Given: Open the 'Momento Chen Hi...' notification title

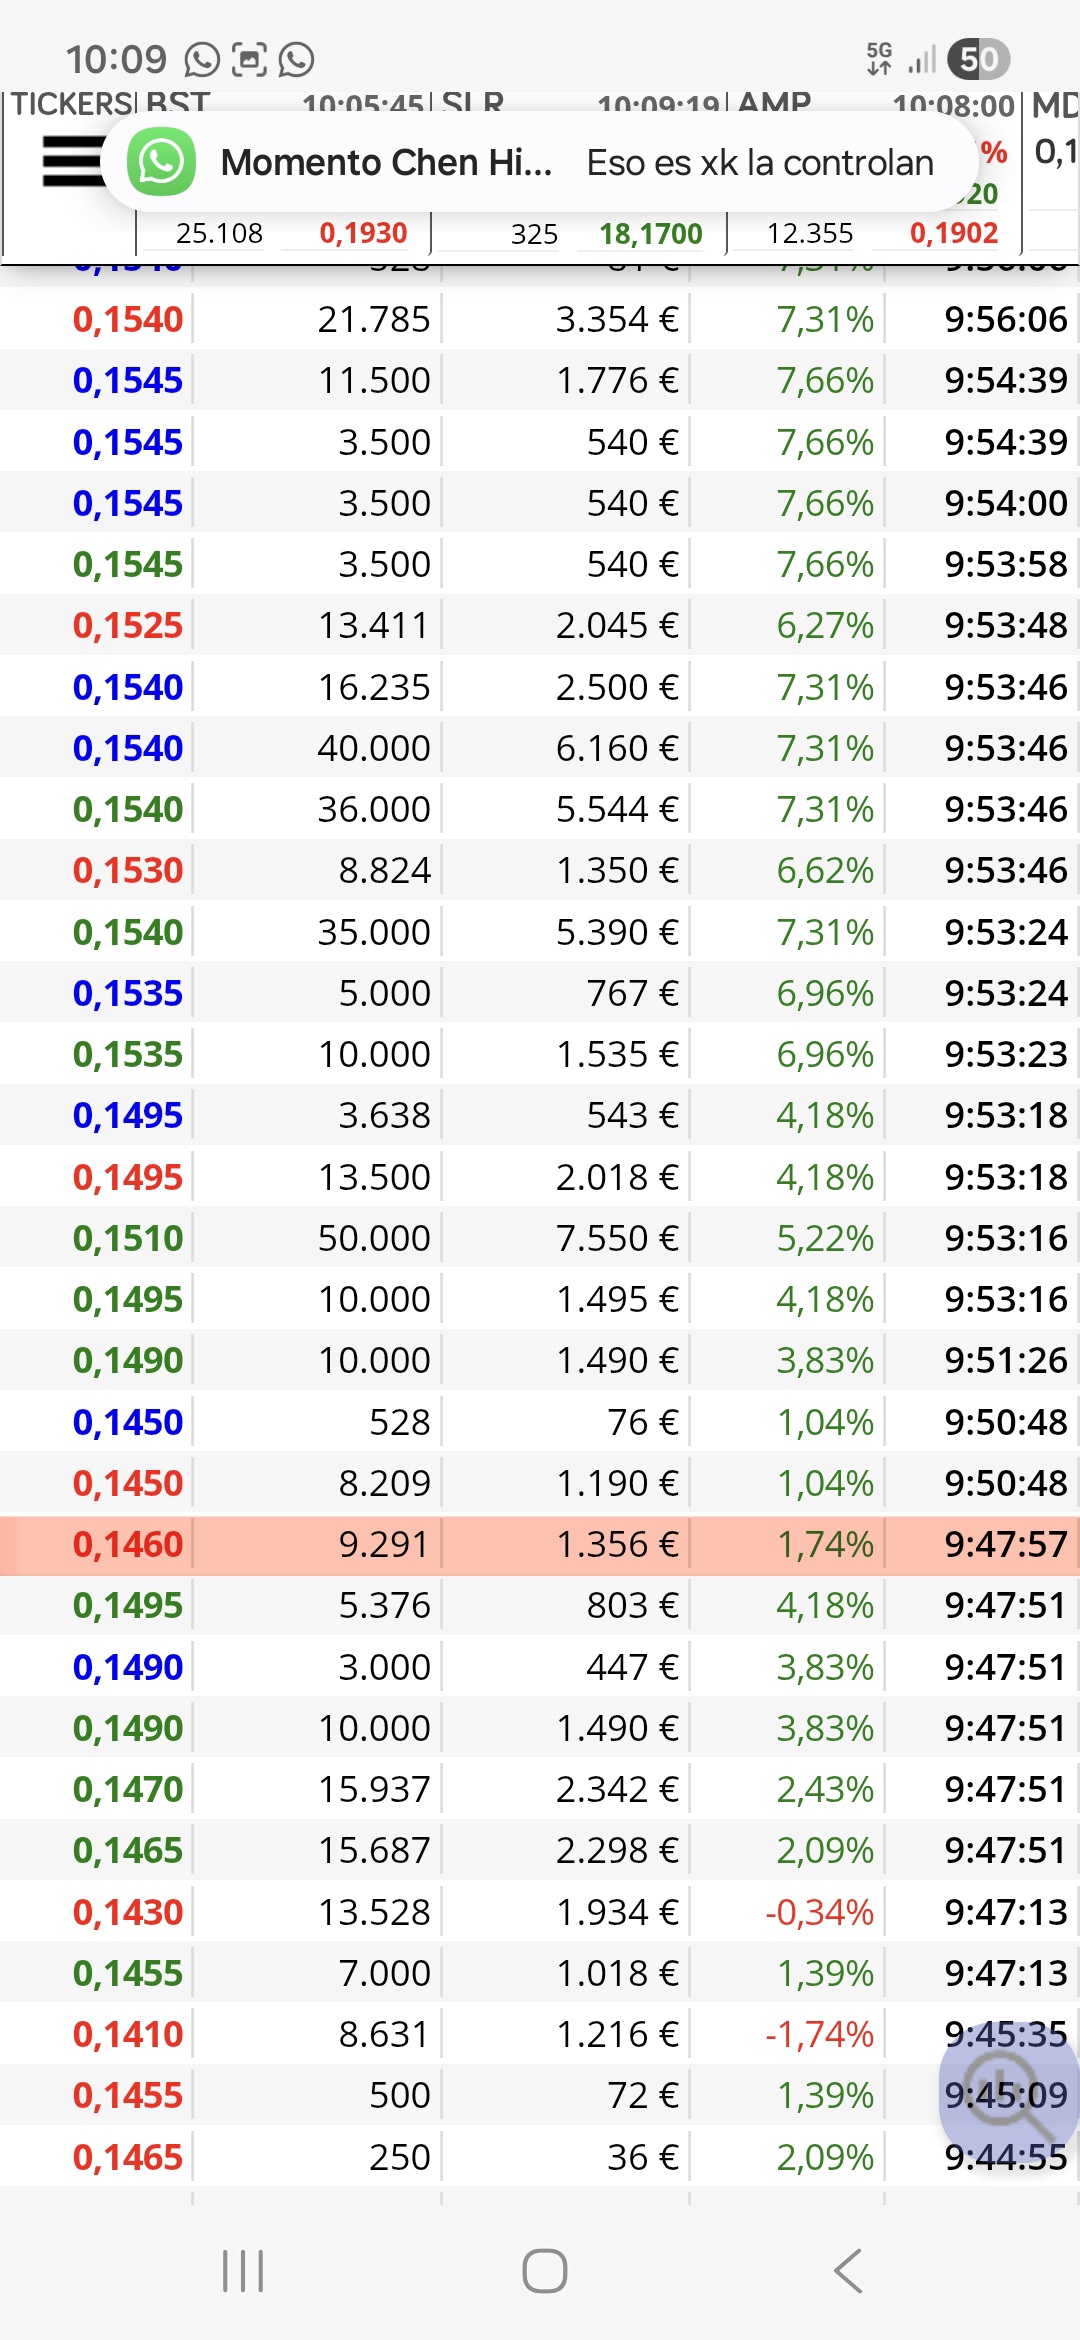Looking at the screenshot, I should (x=386, y=162).
